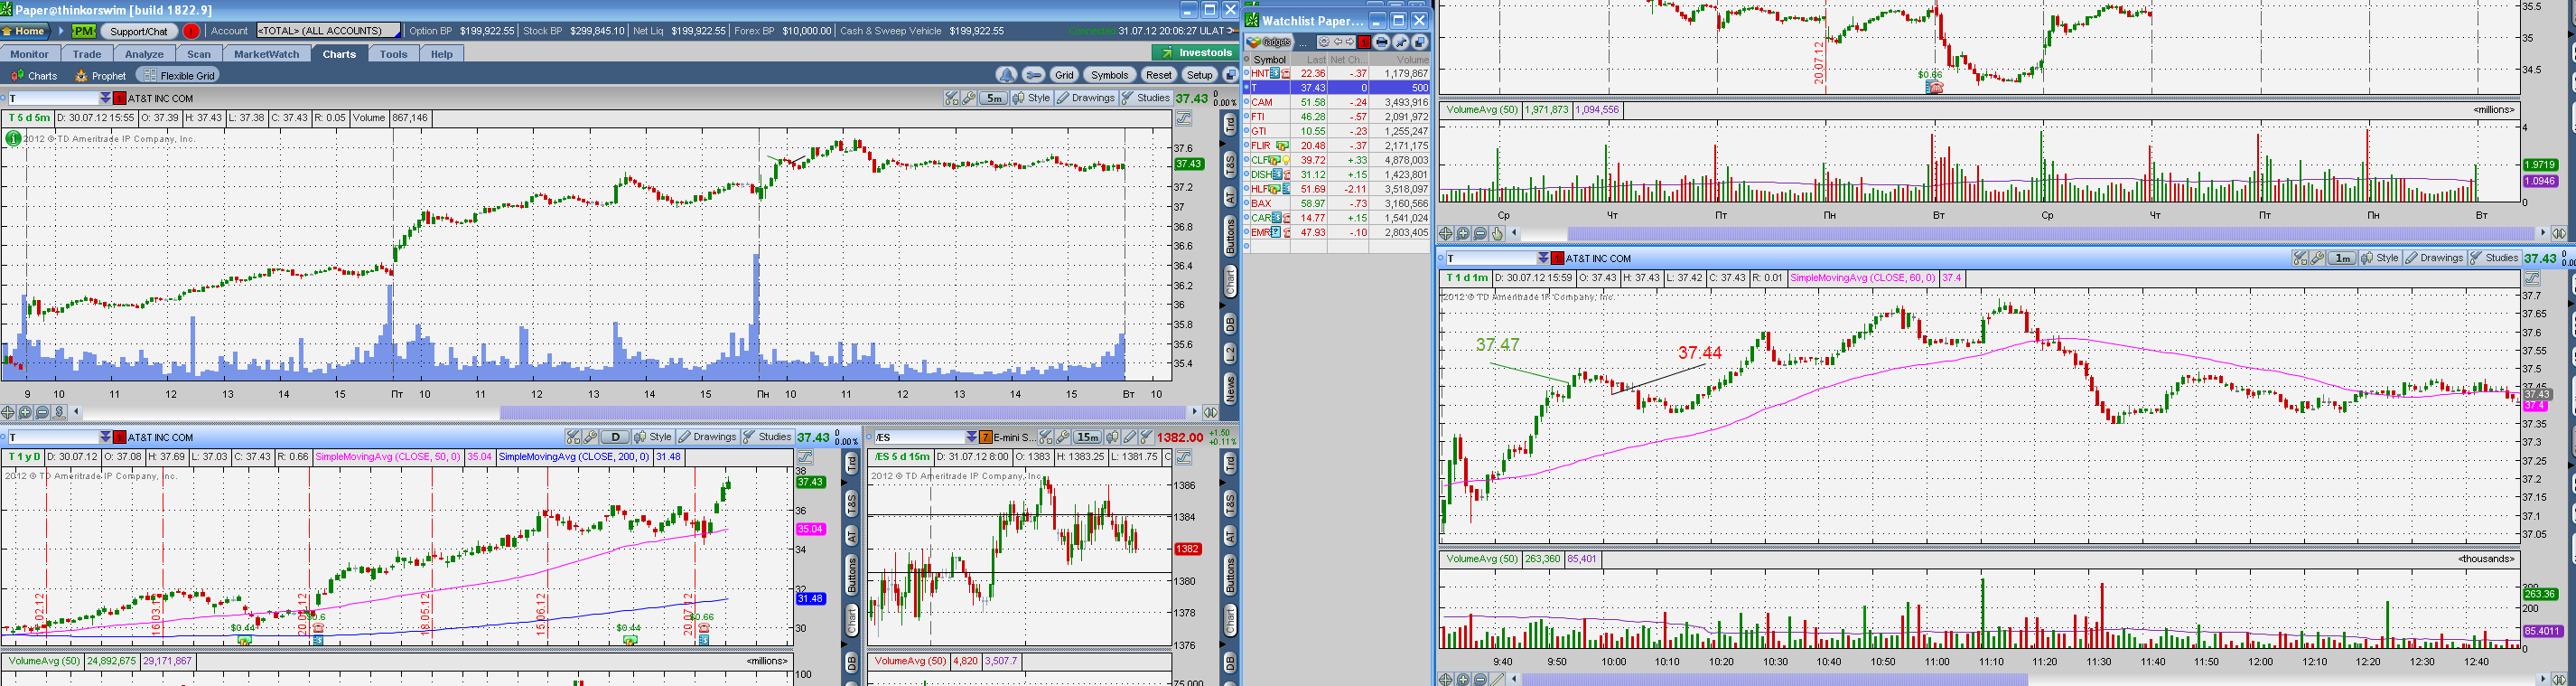Open Gadgets in Watchlist window
This screenshot has width=2576, height=686.
[1269, 42]
